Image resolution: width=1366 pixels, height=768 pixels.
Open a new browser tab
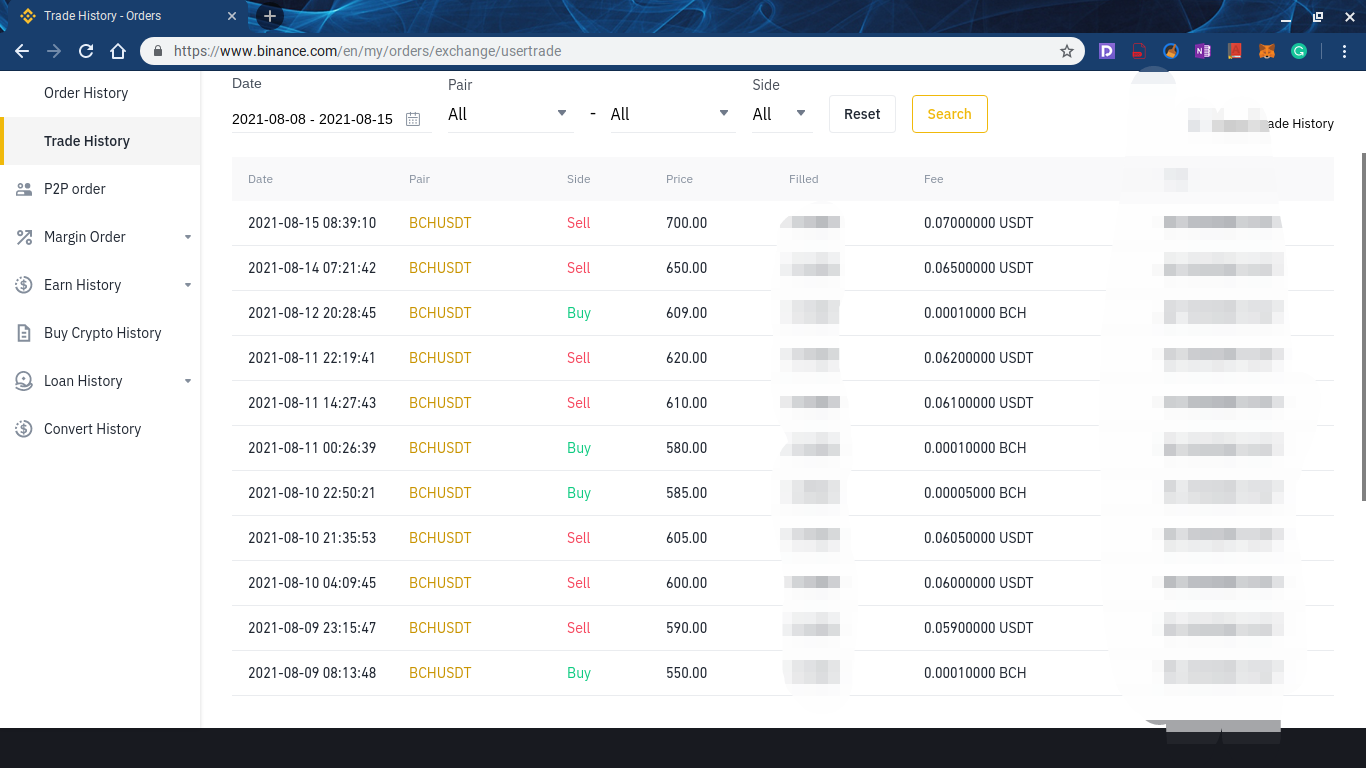tap(269, 16)
